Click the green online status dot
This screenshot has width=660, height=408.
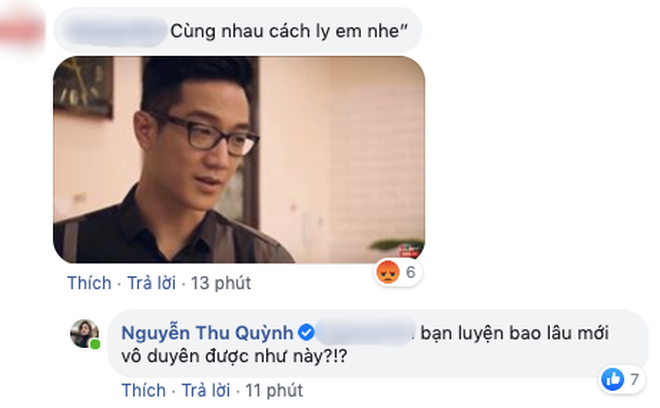click(x=95, y=344)
